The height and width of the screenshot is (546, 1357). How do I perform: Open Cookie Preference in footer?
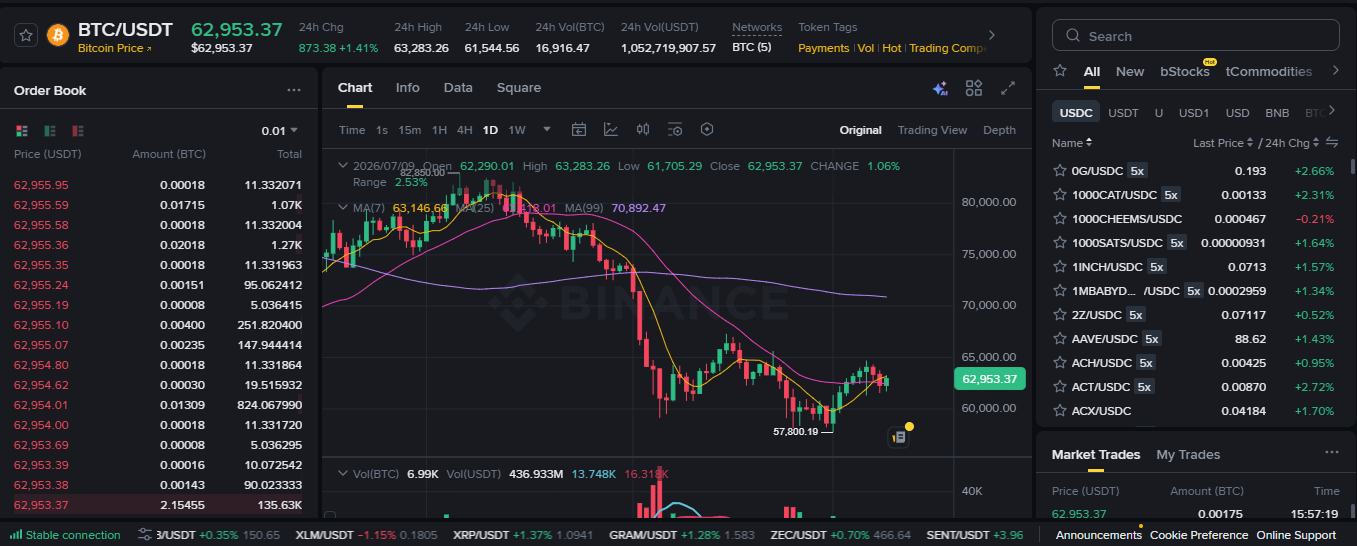(x=1199, y=535)
